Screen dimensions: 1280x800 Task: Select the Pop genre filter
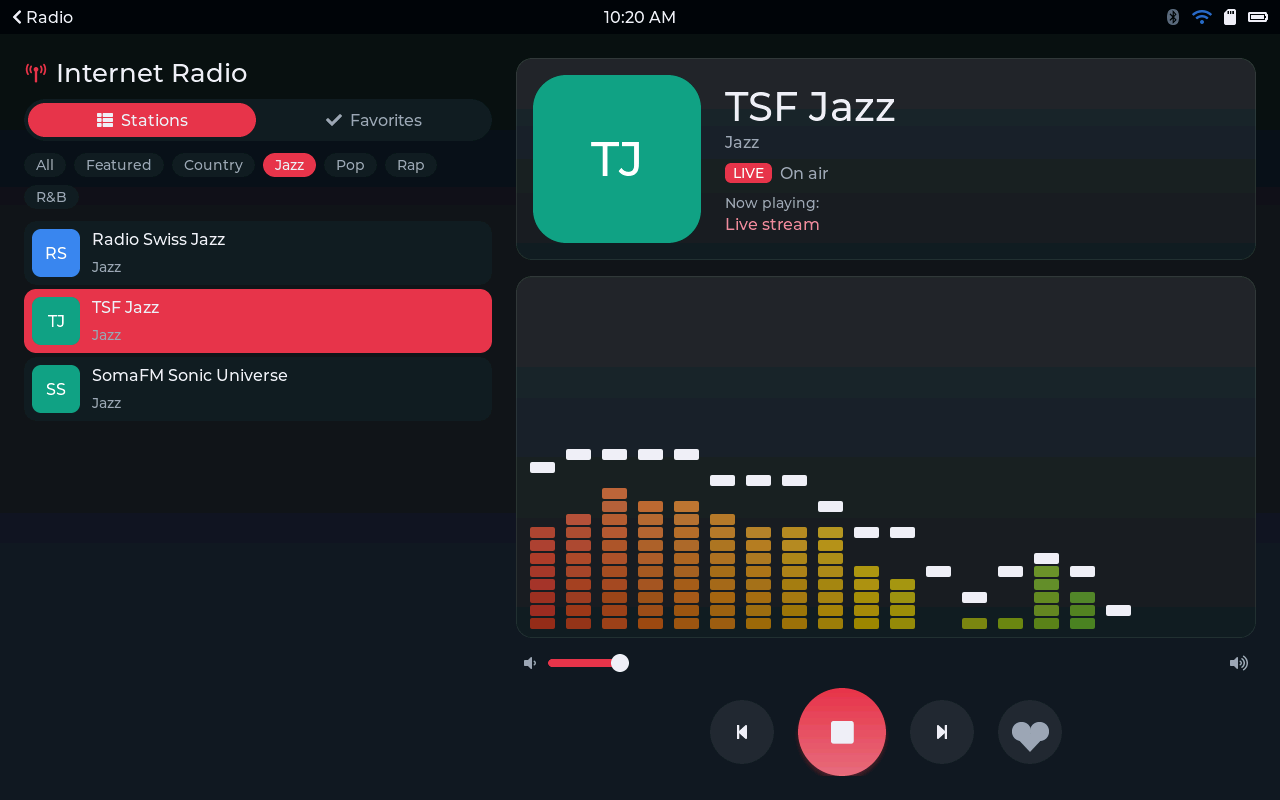point(350,165)
